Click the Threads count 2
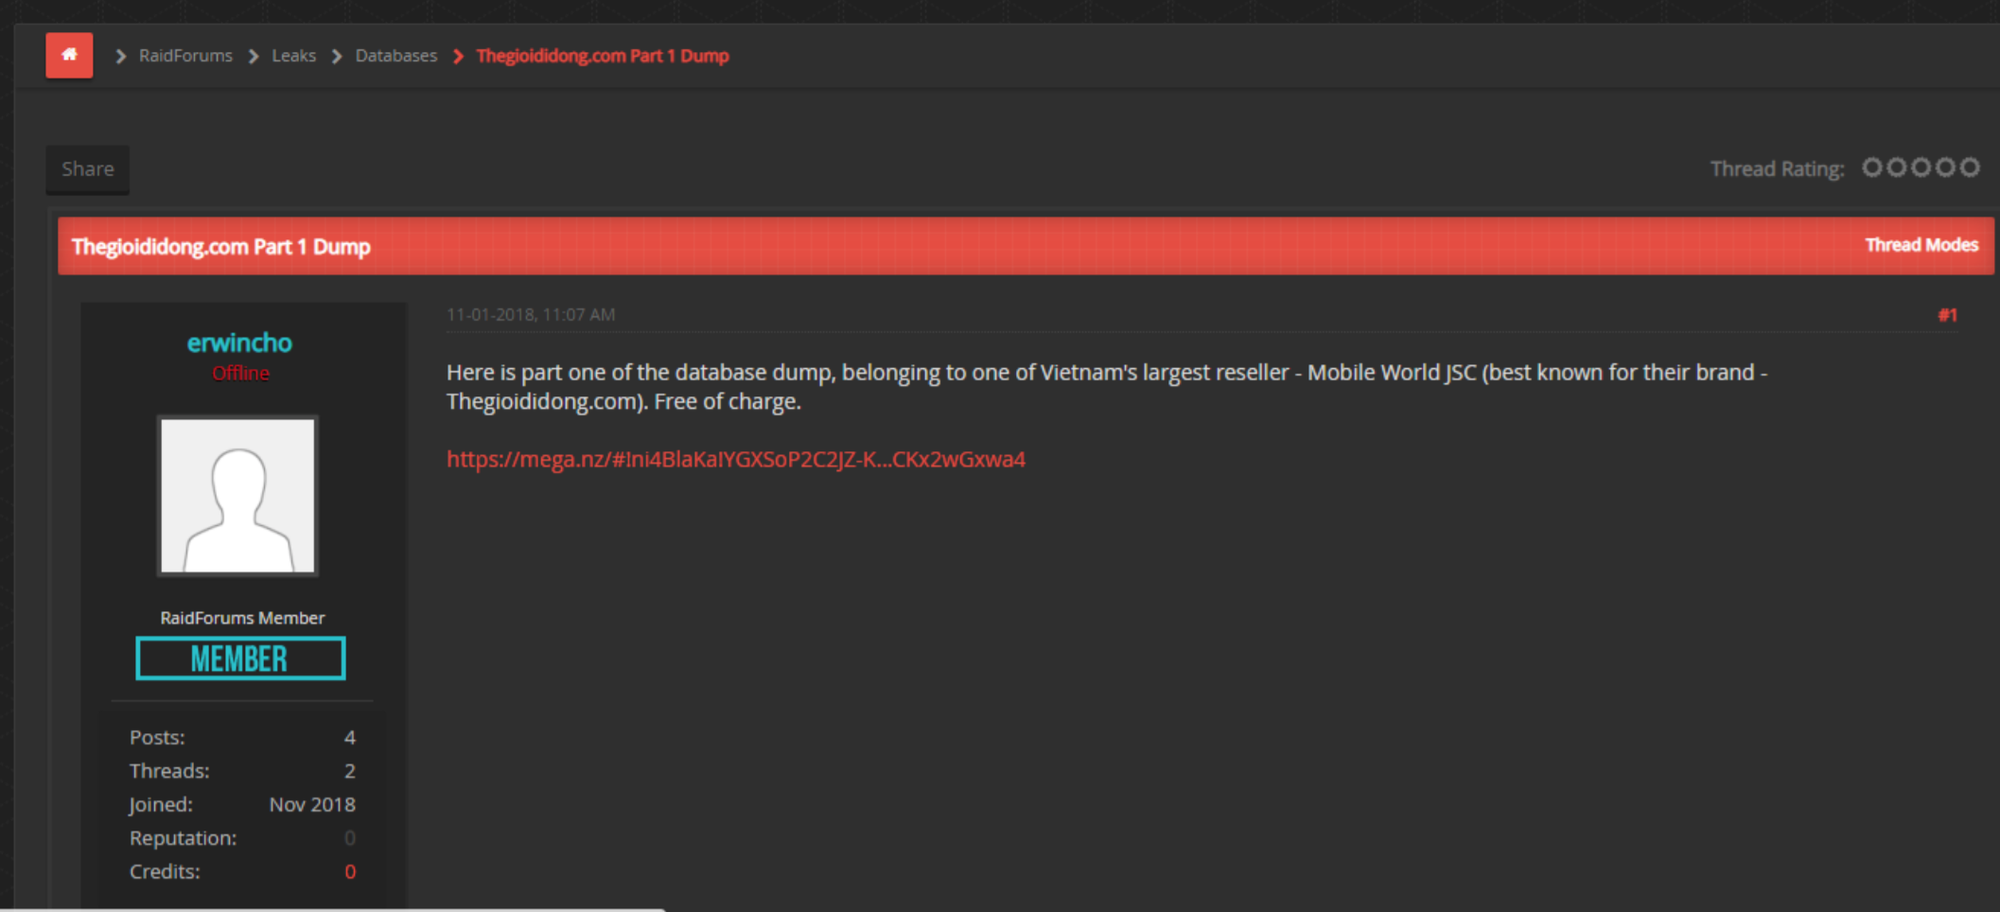The height and width of the screenshot is (912, 2000). coord(350,771)
